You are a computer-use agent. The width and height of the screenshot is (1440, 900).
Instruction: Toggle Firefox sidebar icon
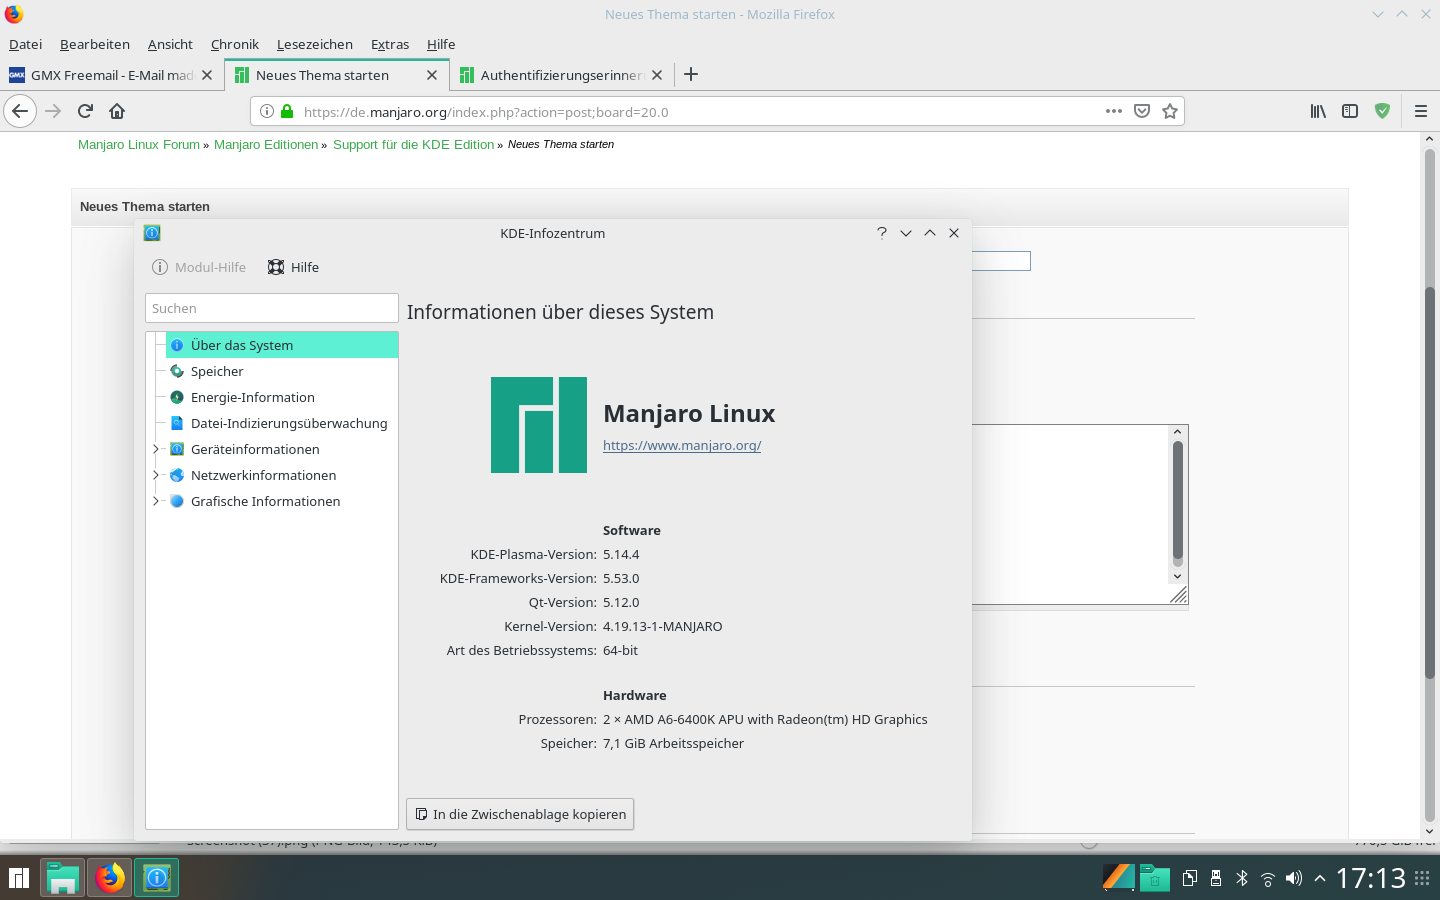[x=1350, y=111]
